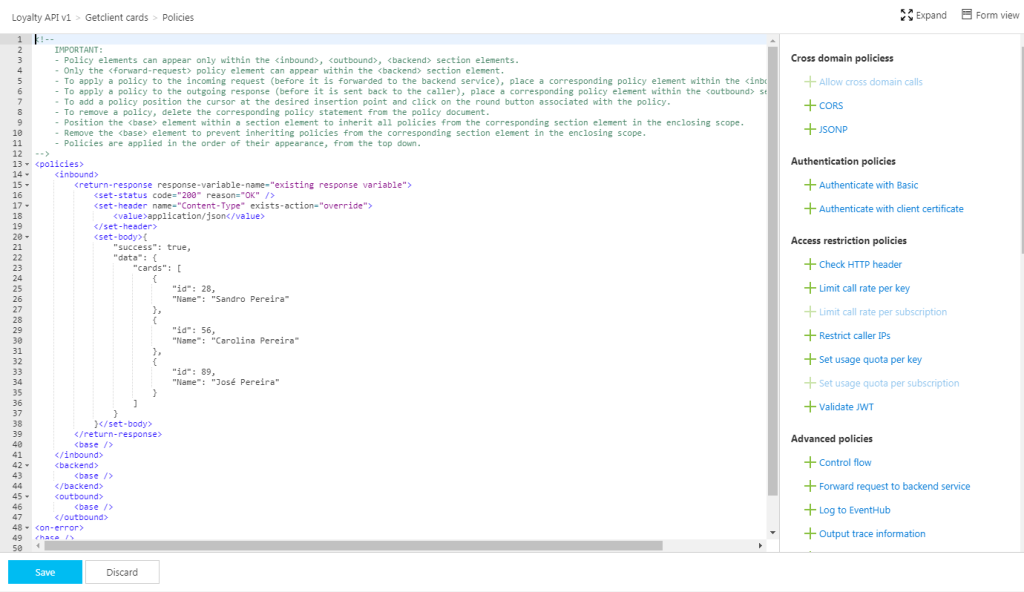
Task: Click plus icon for Check HTTP header
Action: (810, 264)
